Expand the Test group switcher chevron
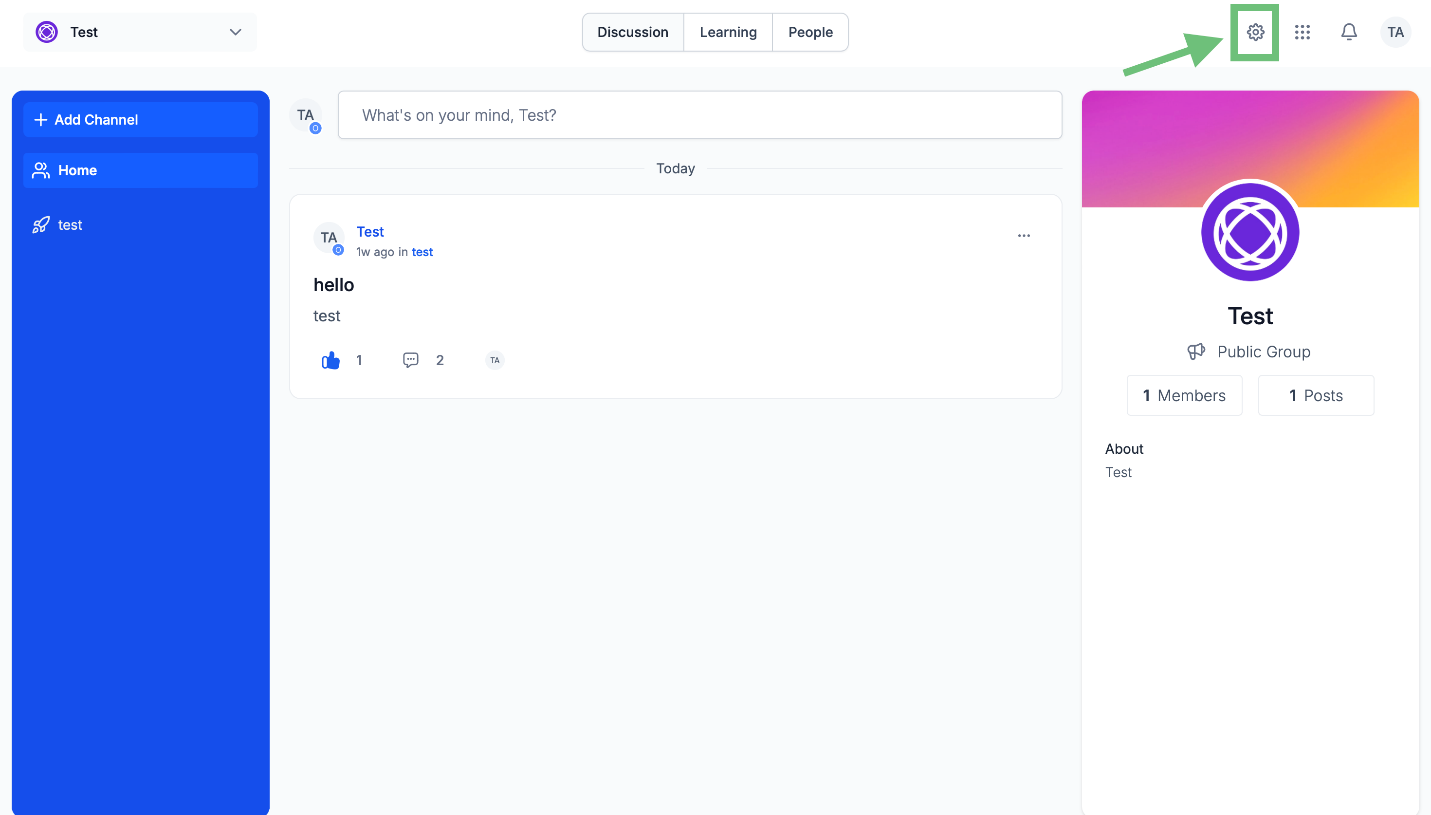 [236, 32]
